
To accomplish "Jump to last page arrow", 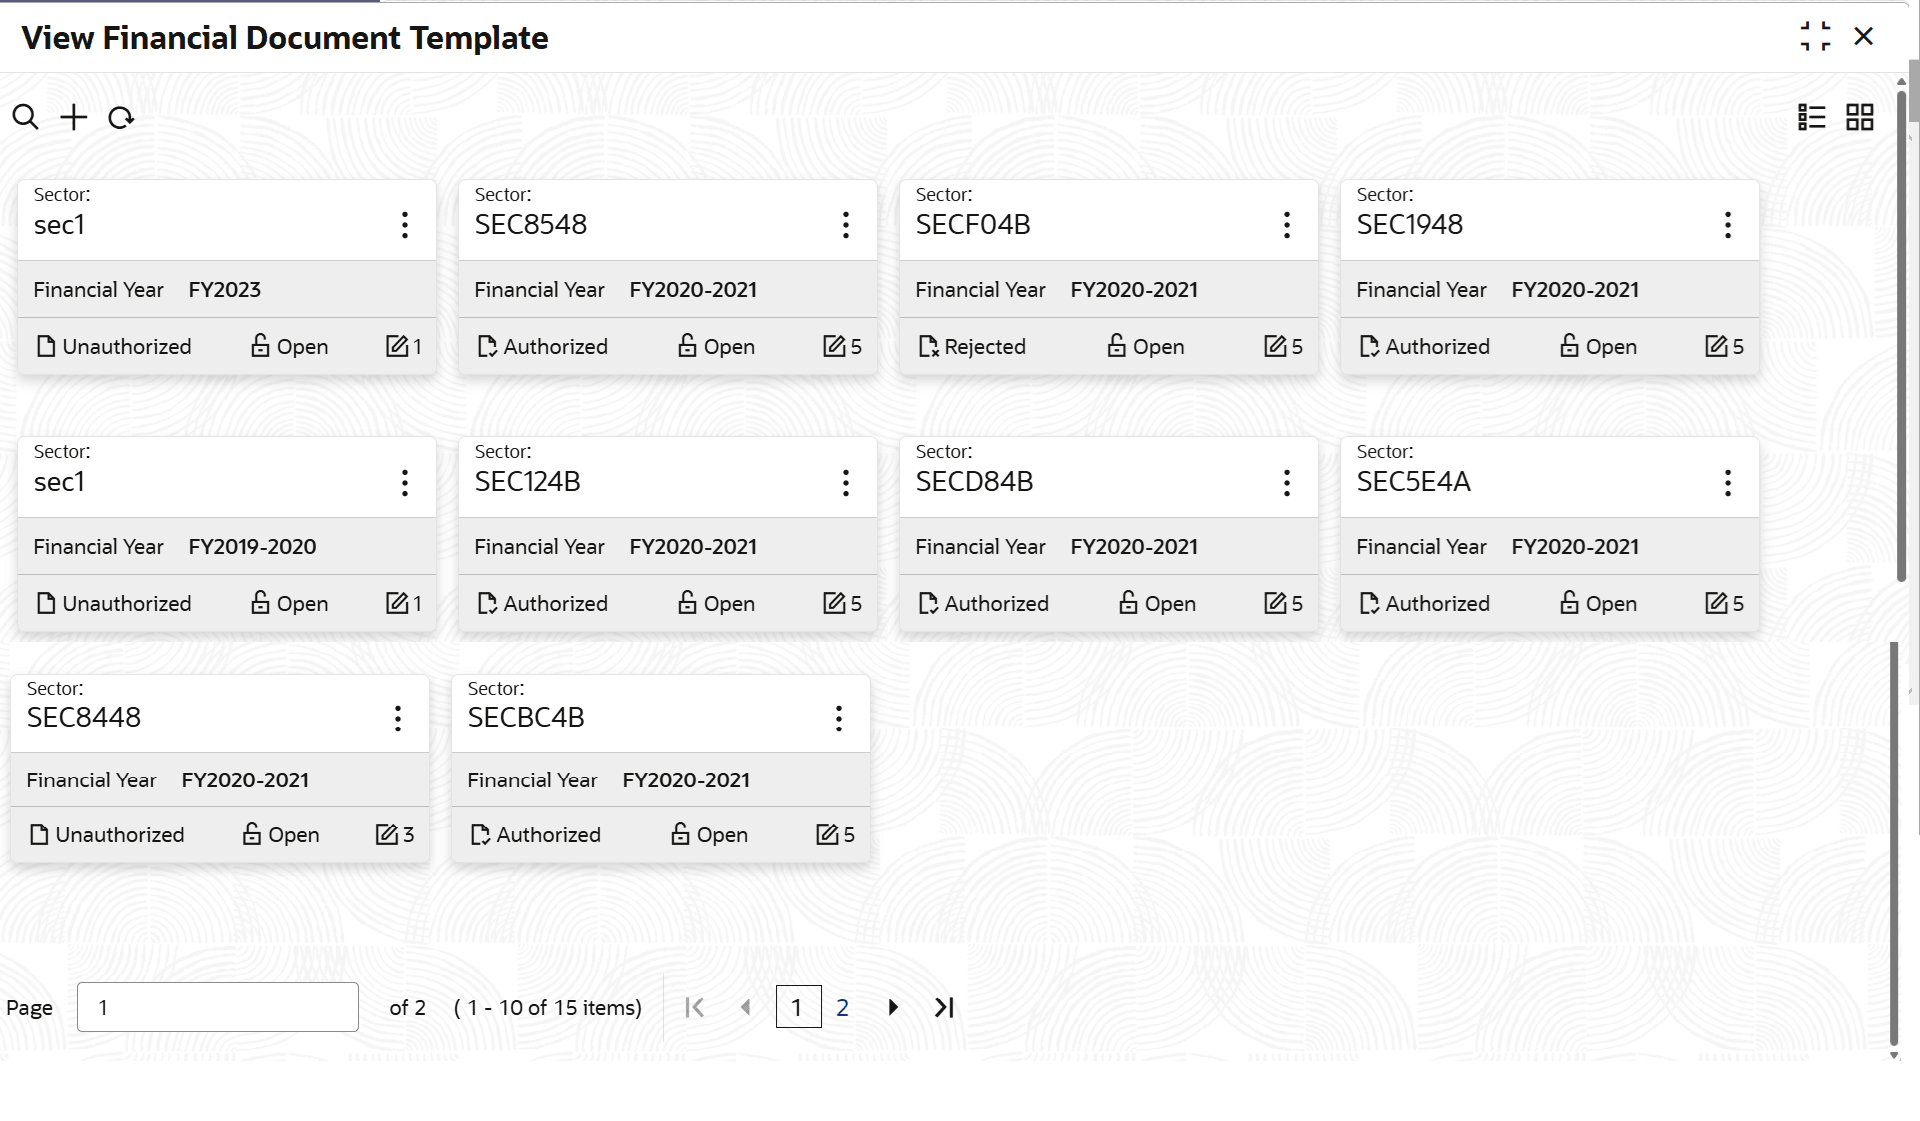I will point(944,1007).
